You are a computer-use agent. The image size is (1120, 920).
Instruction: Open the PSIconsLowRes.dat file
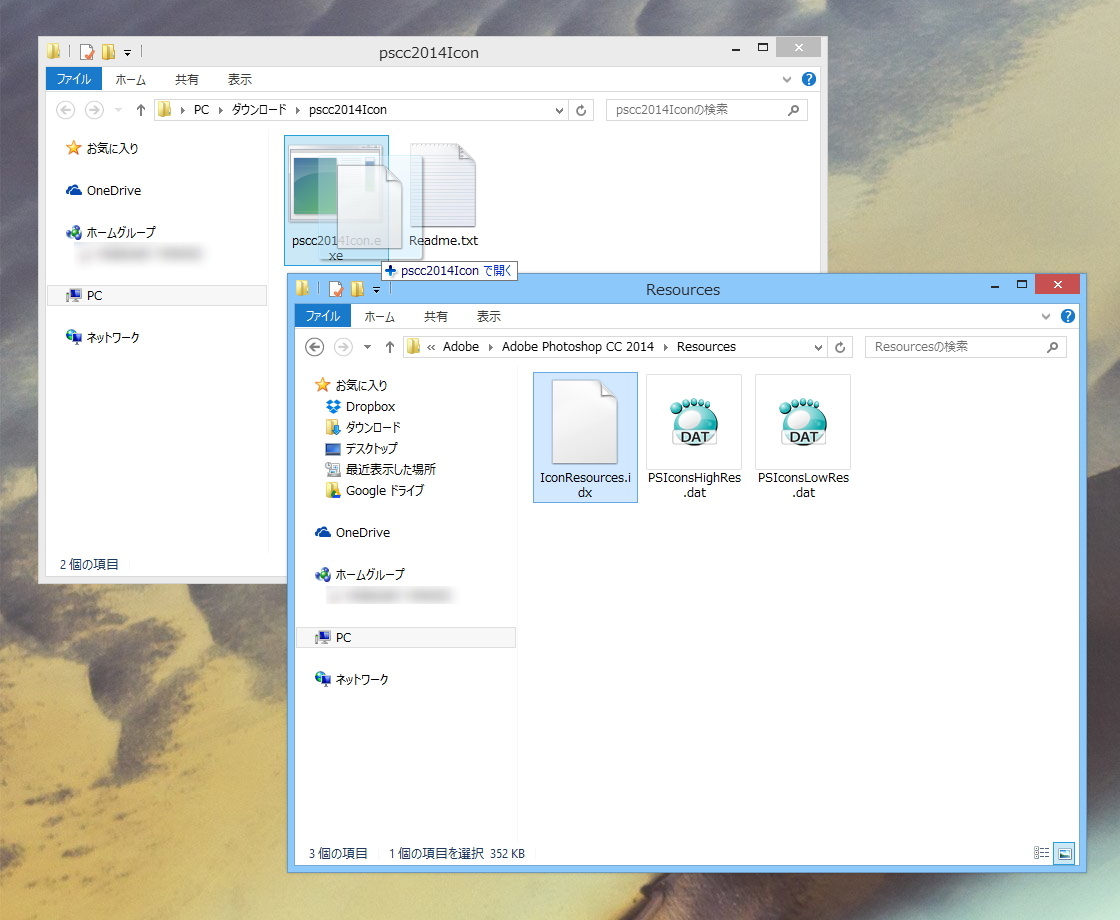(802, 420)
